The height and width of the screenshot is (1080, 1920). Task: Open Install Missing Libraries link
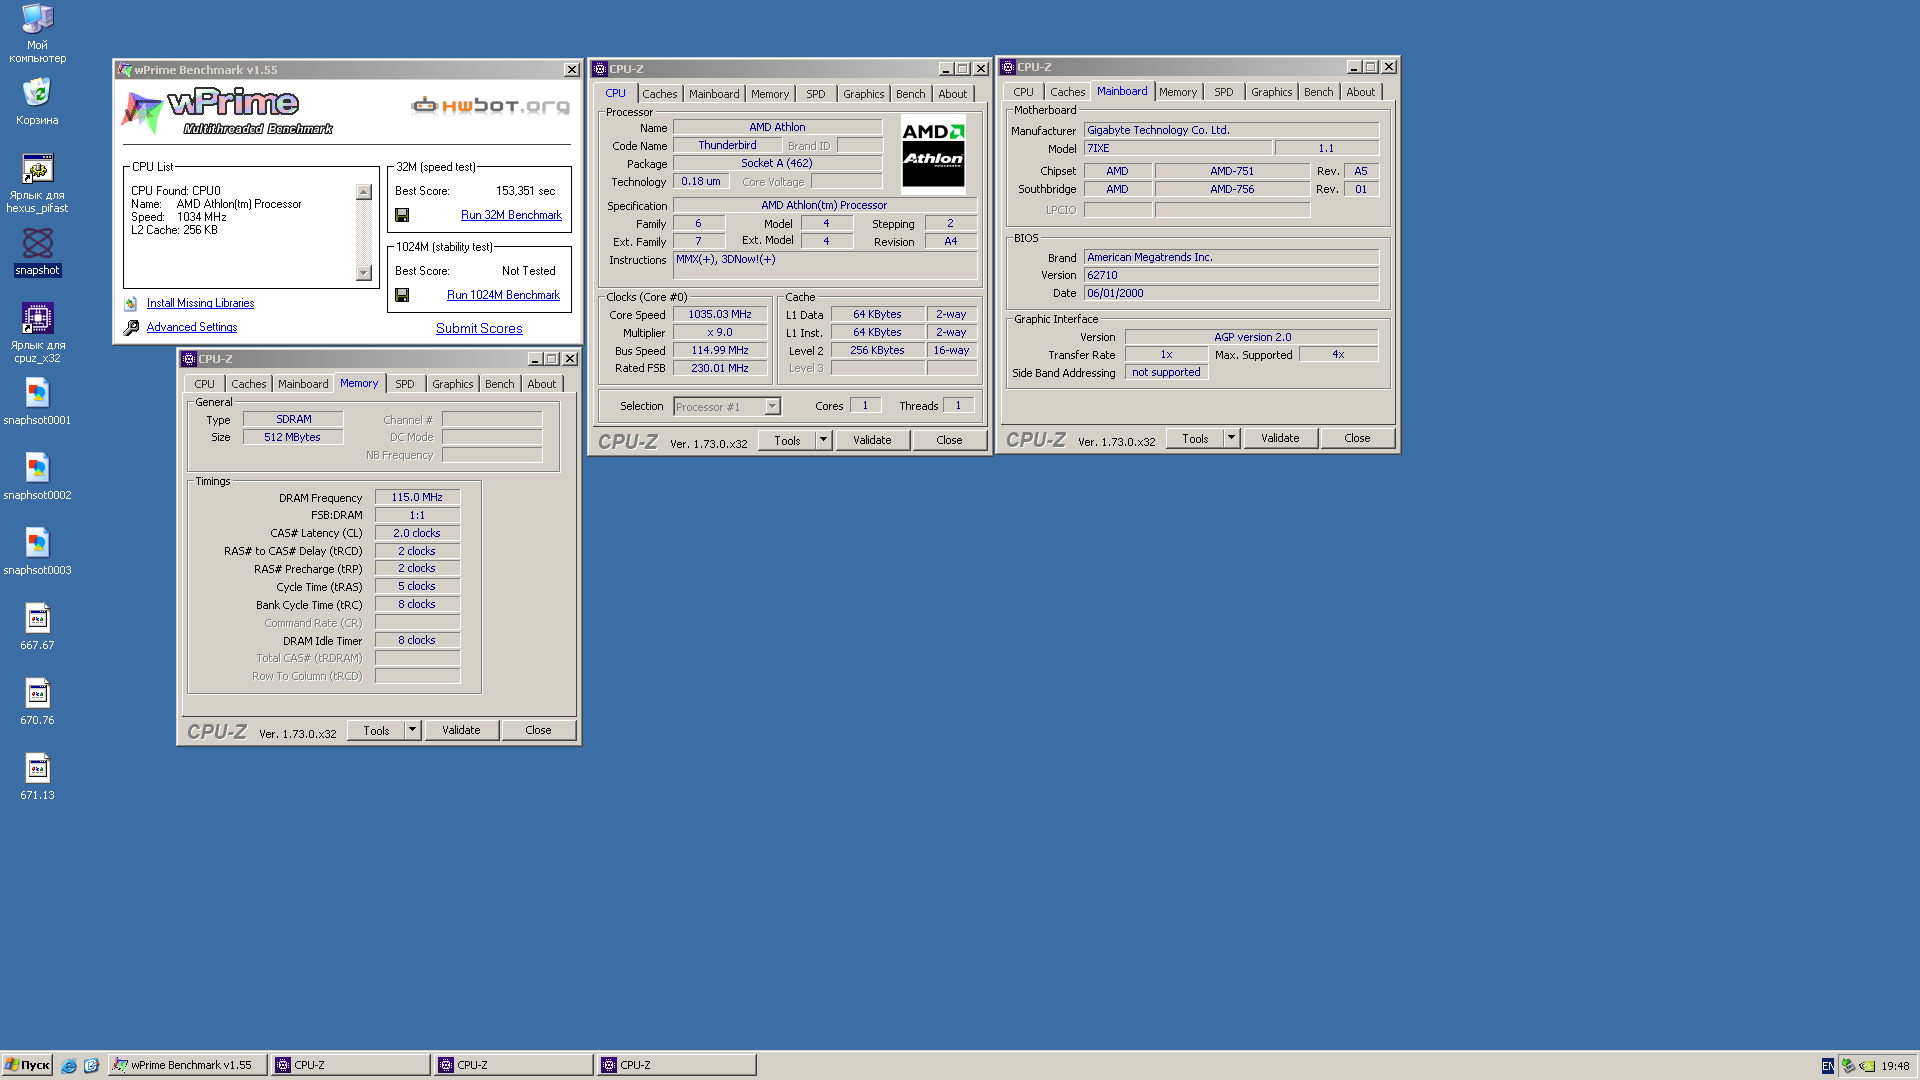[x=200, y=303]
